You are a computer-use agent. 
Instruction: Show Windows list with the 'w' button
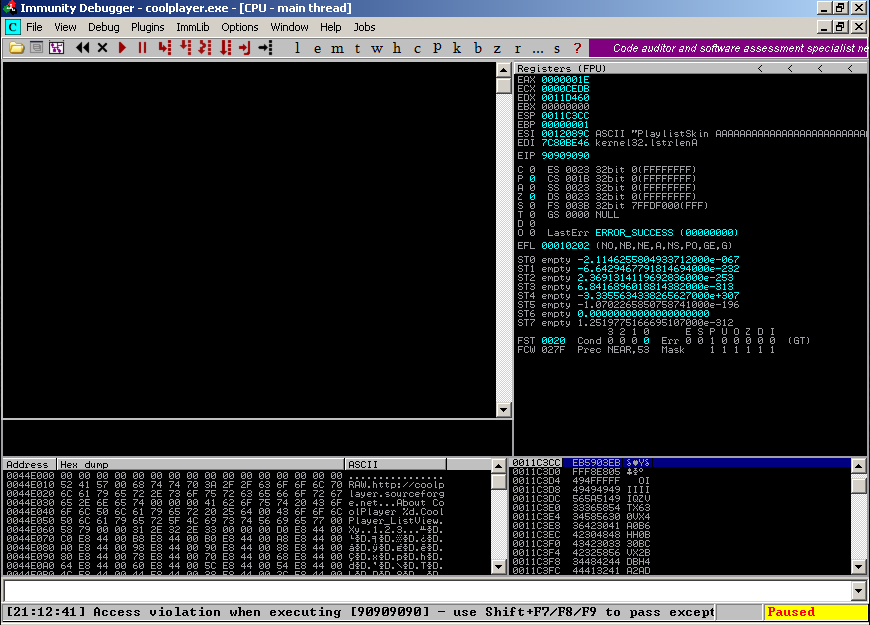[x=377, y=48]
